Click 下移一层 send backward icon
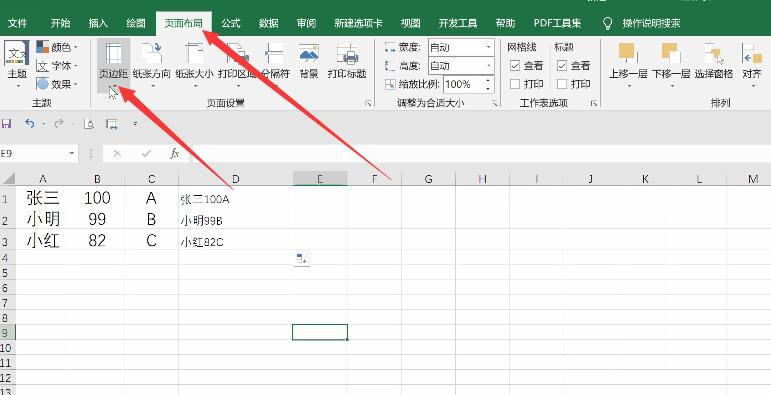Screen dimensions: 771x395 671,53
